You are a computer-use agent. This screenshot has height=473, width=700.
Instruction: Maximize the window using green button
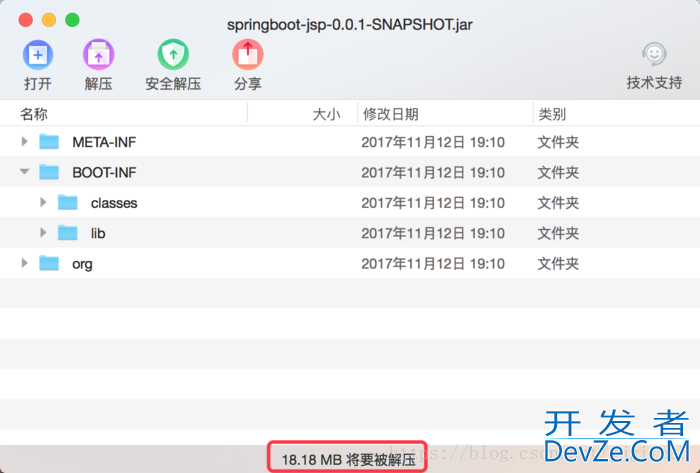[72, 20]
